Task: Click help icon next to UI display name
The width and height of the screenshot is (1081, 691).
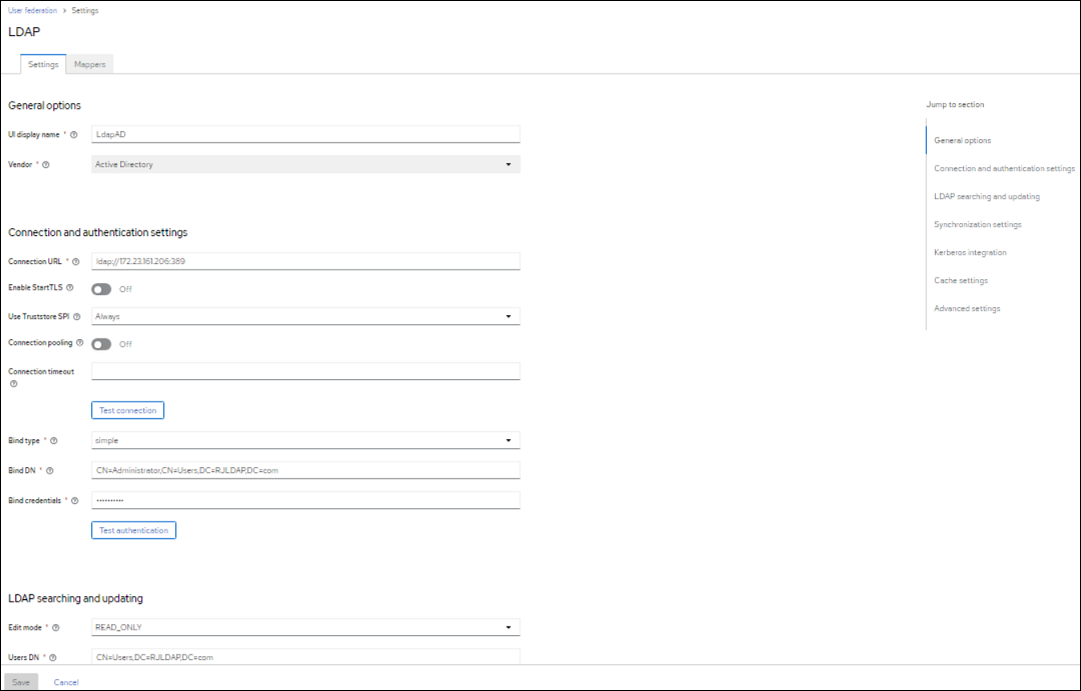Action: [x=75, y=135]
